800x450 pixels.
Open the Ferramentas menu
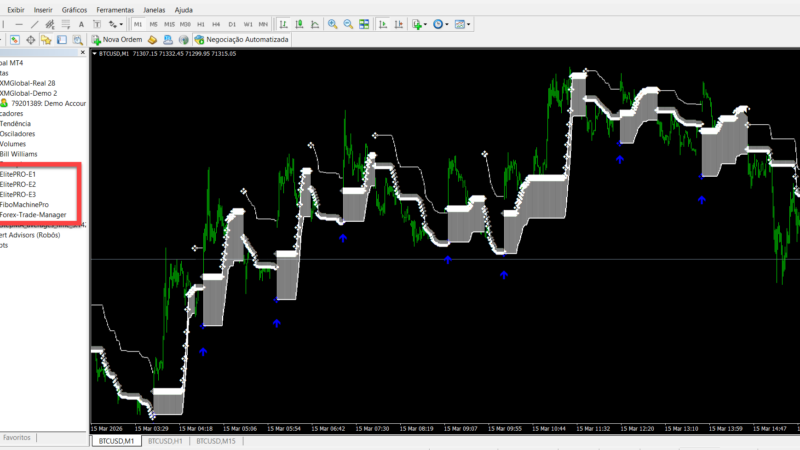pyautogui.click(x=115, y=10)
